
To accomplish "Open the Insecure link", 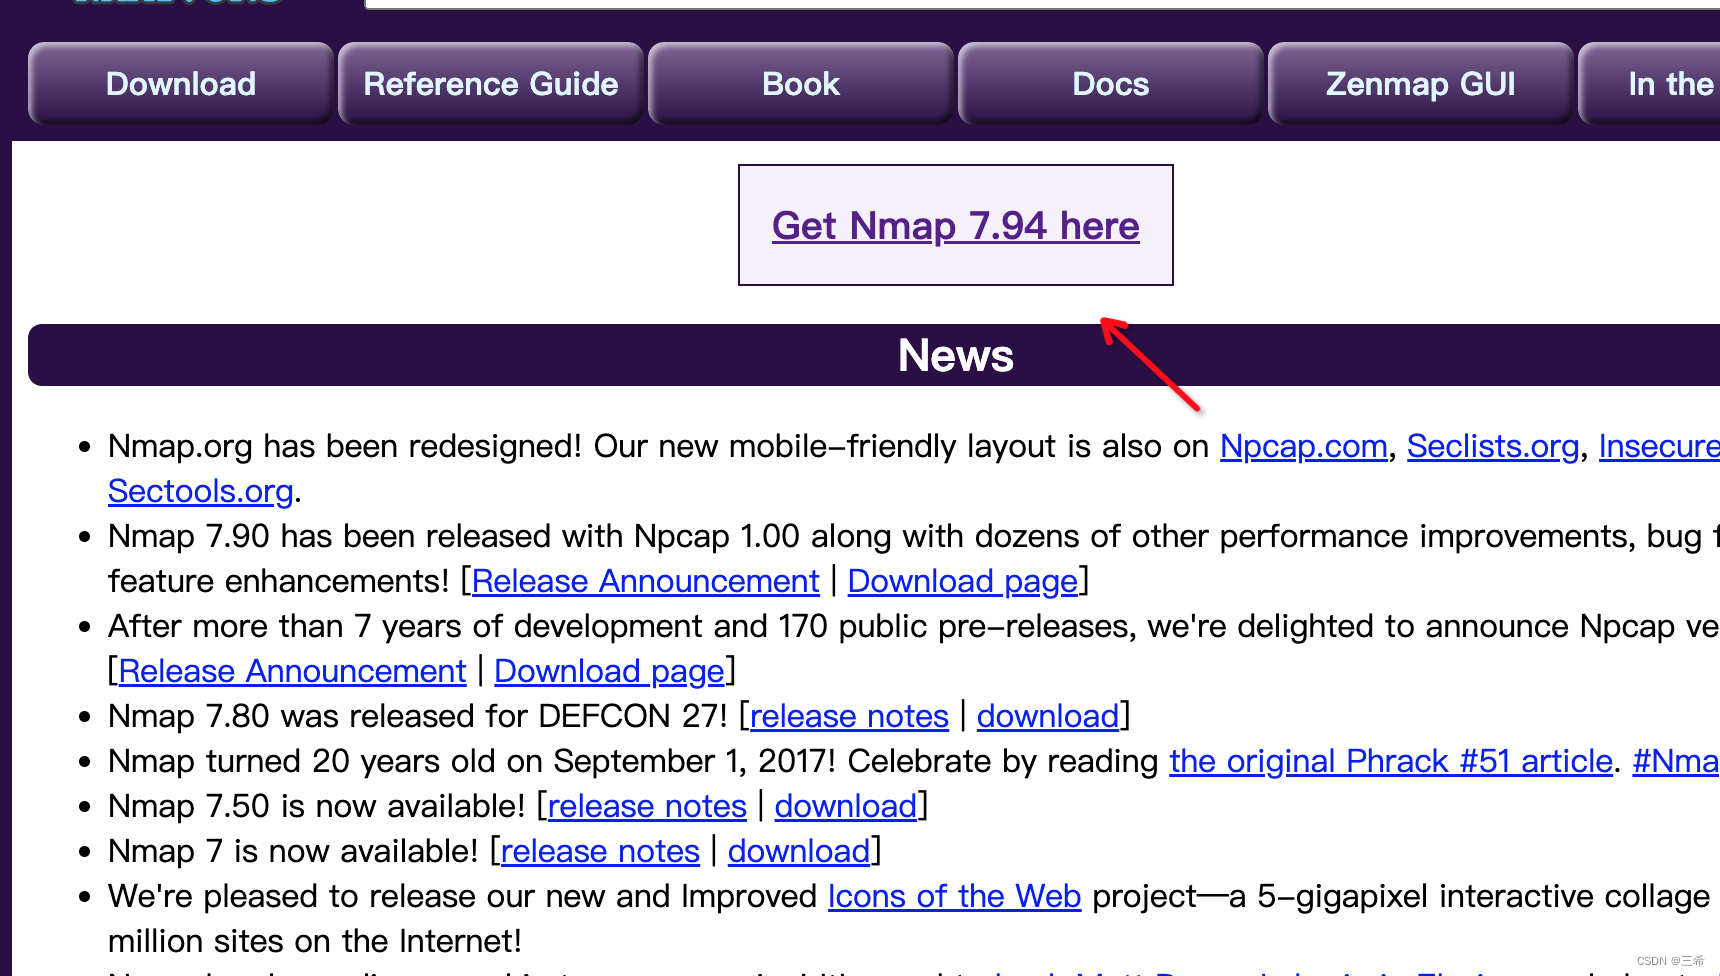I will tap(1659, 446).
